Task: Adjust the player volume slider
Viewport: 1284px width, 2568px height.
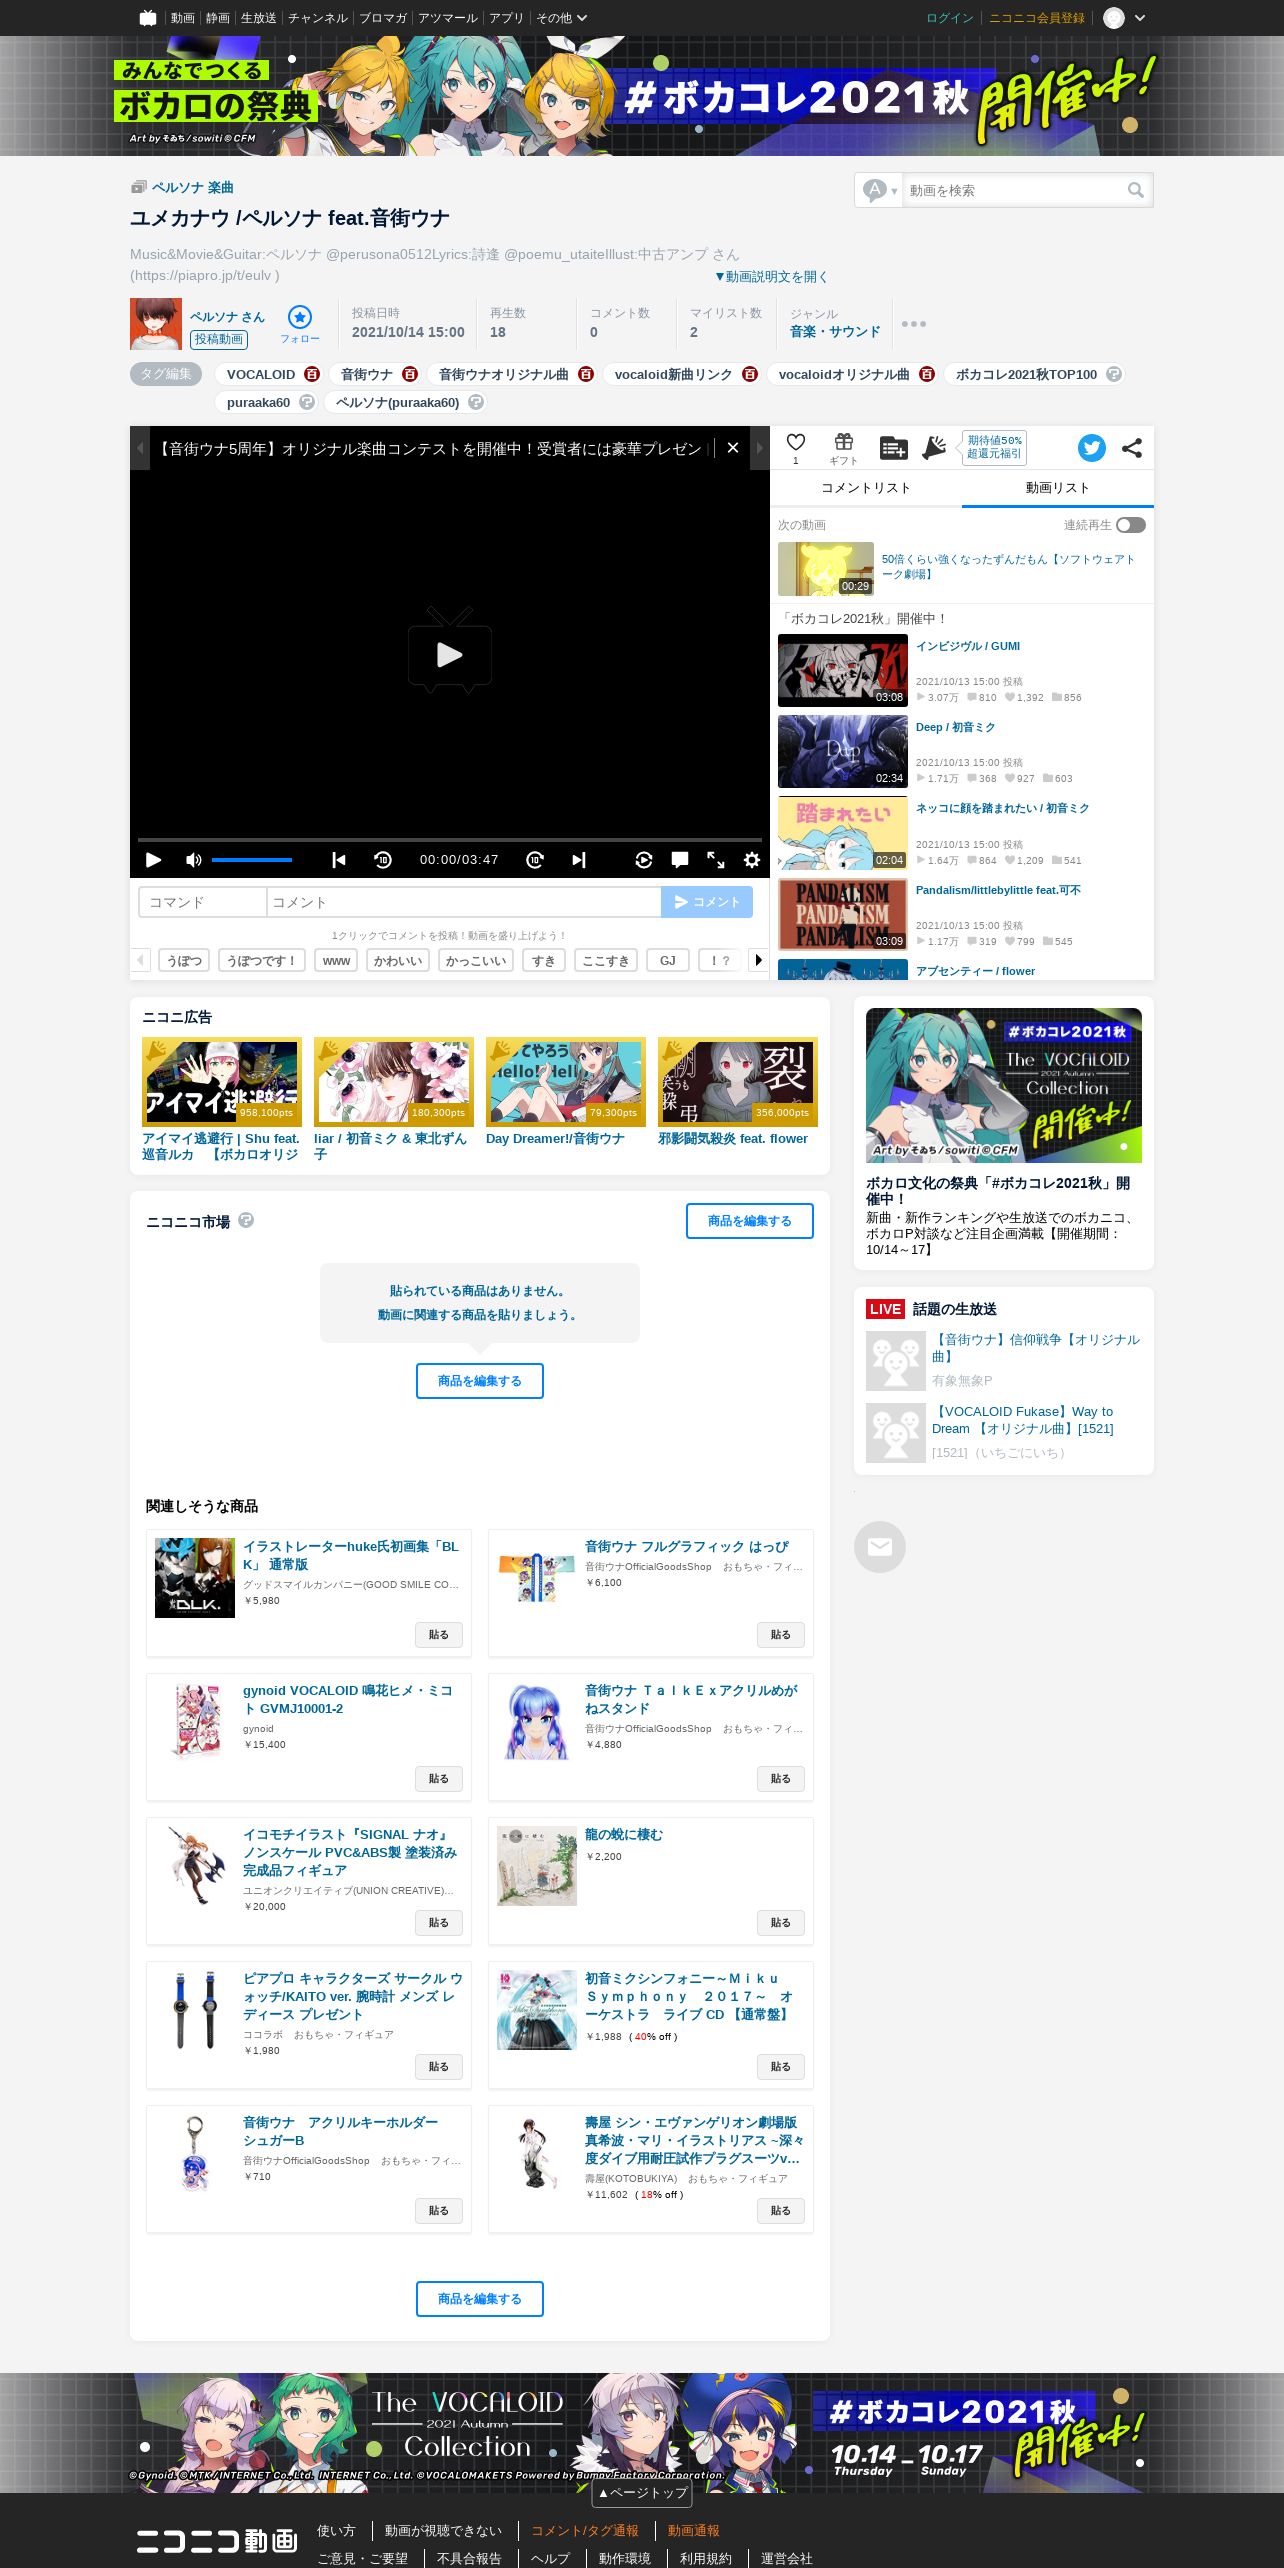Action: [252, 860]
